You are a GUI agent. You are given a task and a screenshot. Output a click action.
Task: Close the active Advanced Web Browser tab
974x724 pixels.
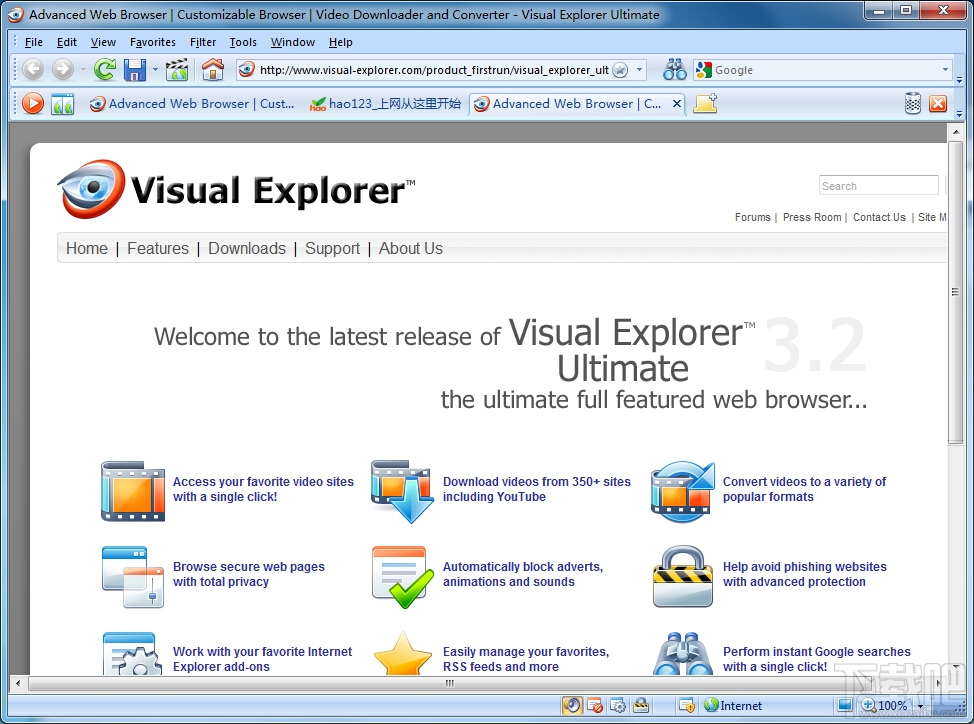(676, 104)
